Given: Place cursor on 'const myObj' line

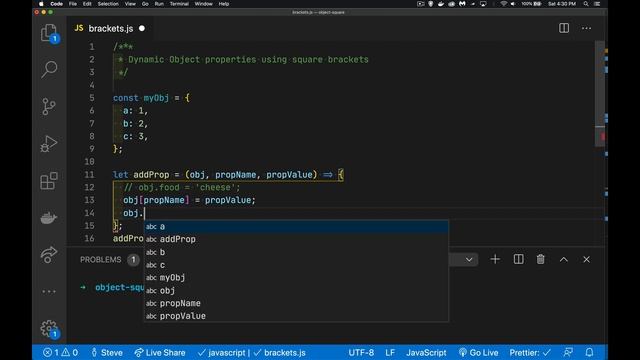Looking at the screenshot, I should coord(151,98).
